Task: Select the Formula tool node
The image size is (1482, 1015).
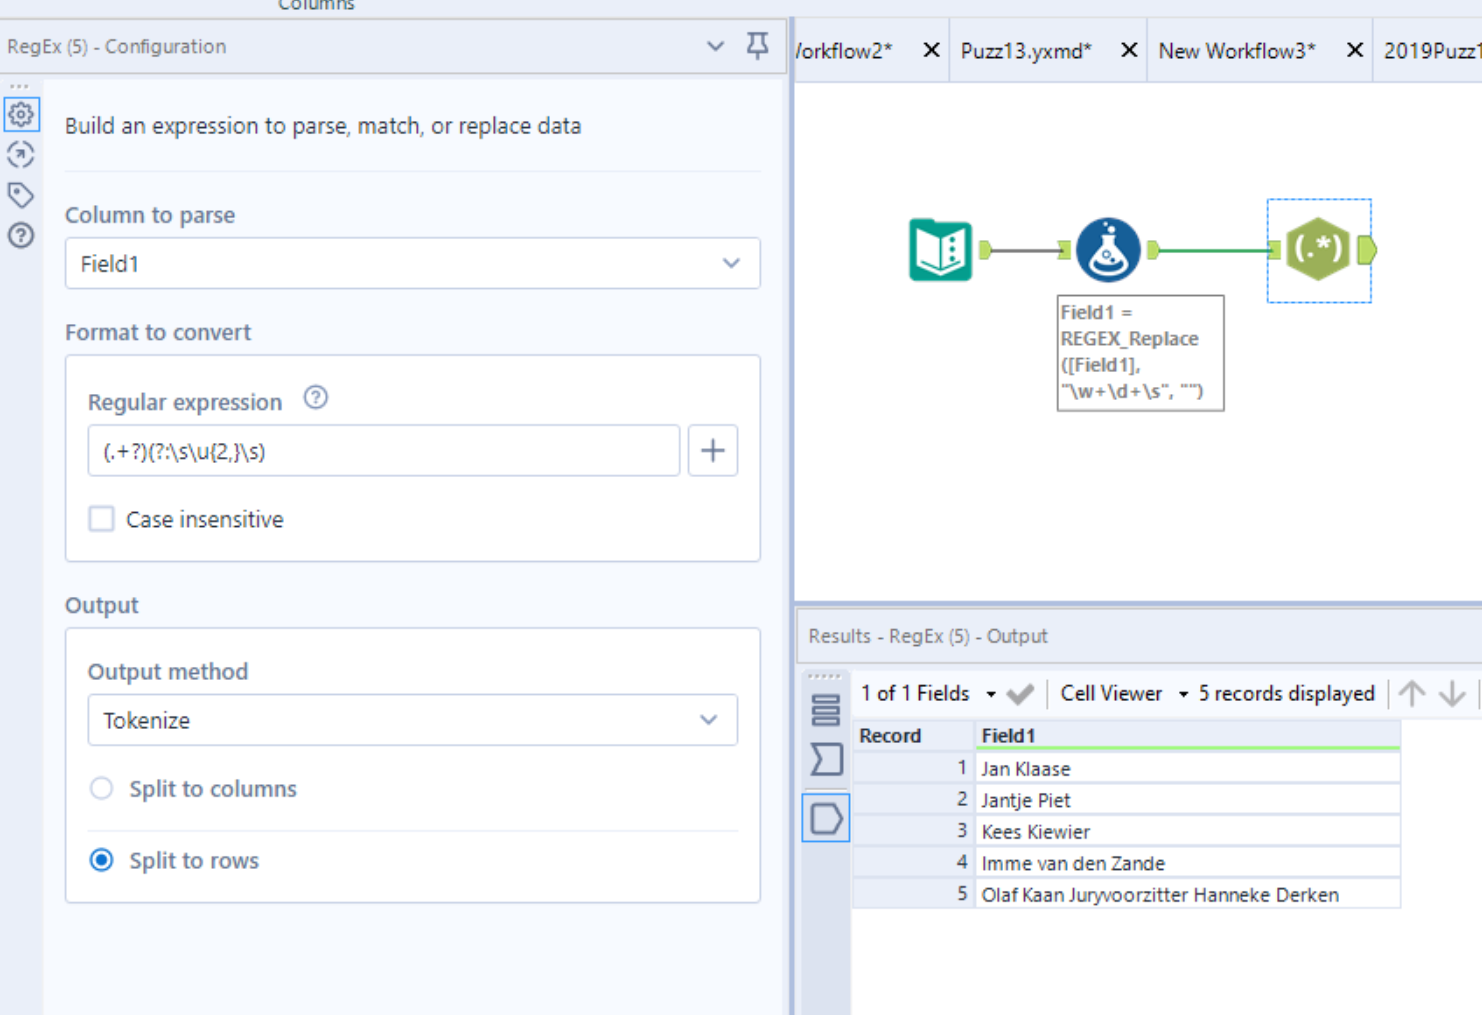Action: [1108, 250]
